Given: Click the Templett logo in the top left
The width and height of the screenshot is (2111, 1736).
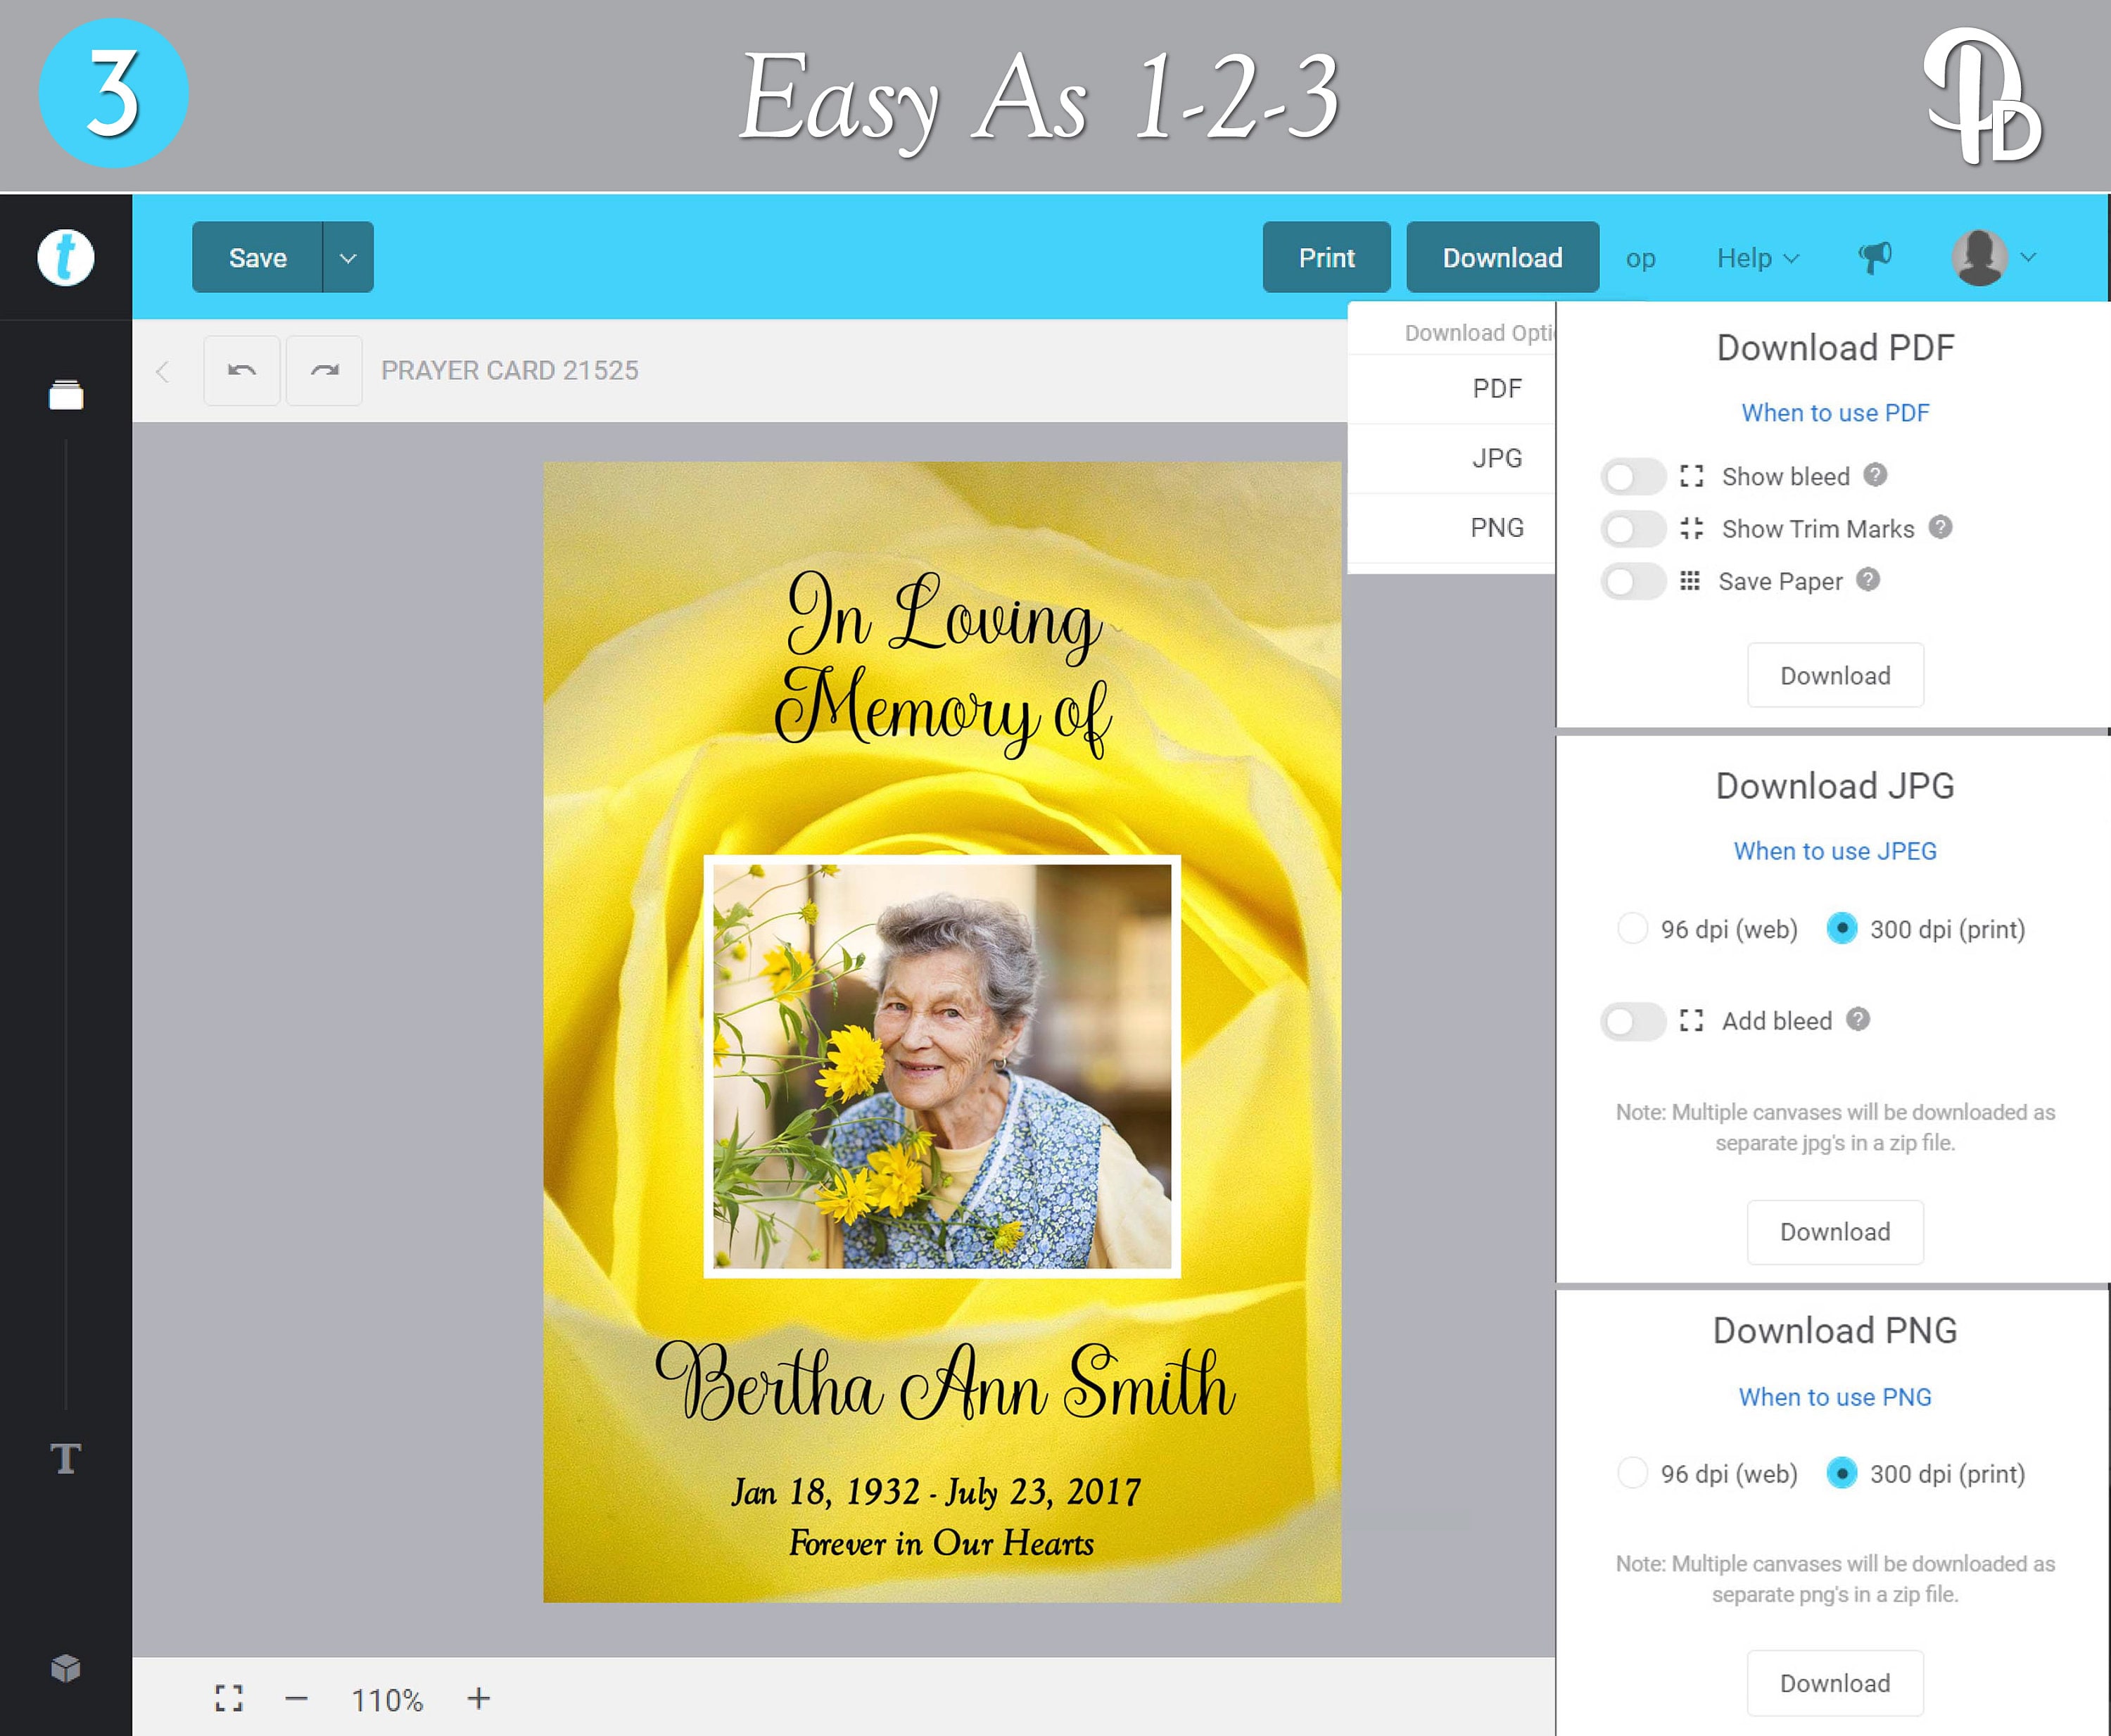Looking at the screenshot, I should pos(65,257).
